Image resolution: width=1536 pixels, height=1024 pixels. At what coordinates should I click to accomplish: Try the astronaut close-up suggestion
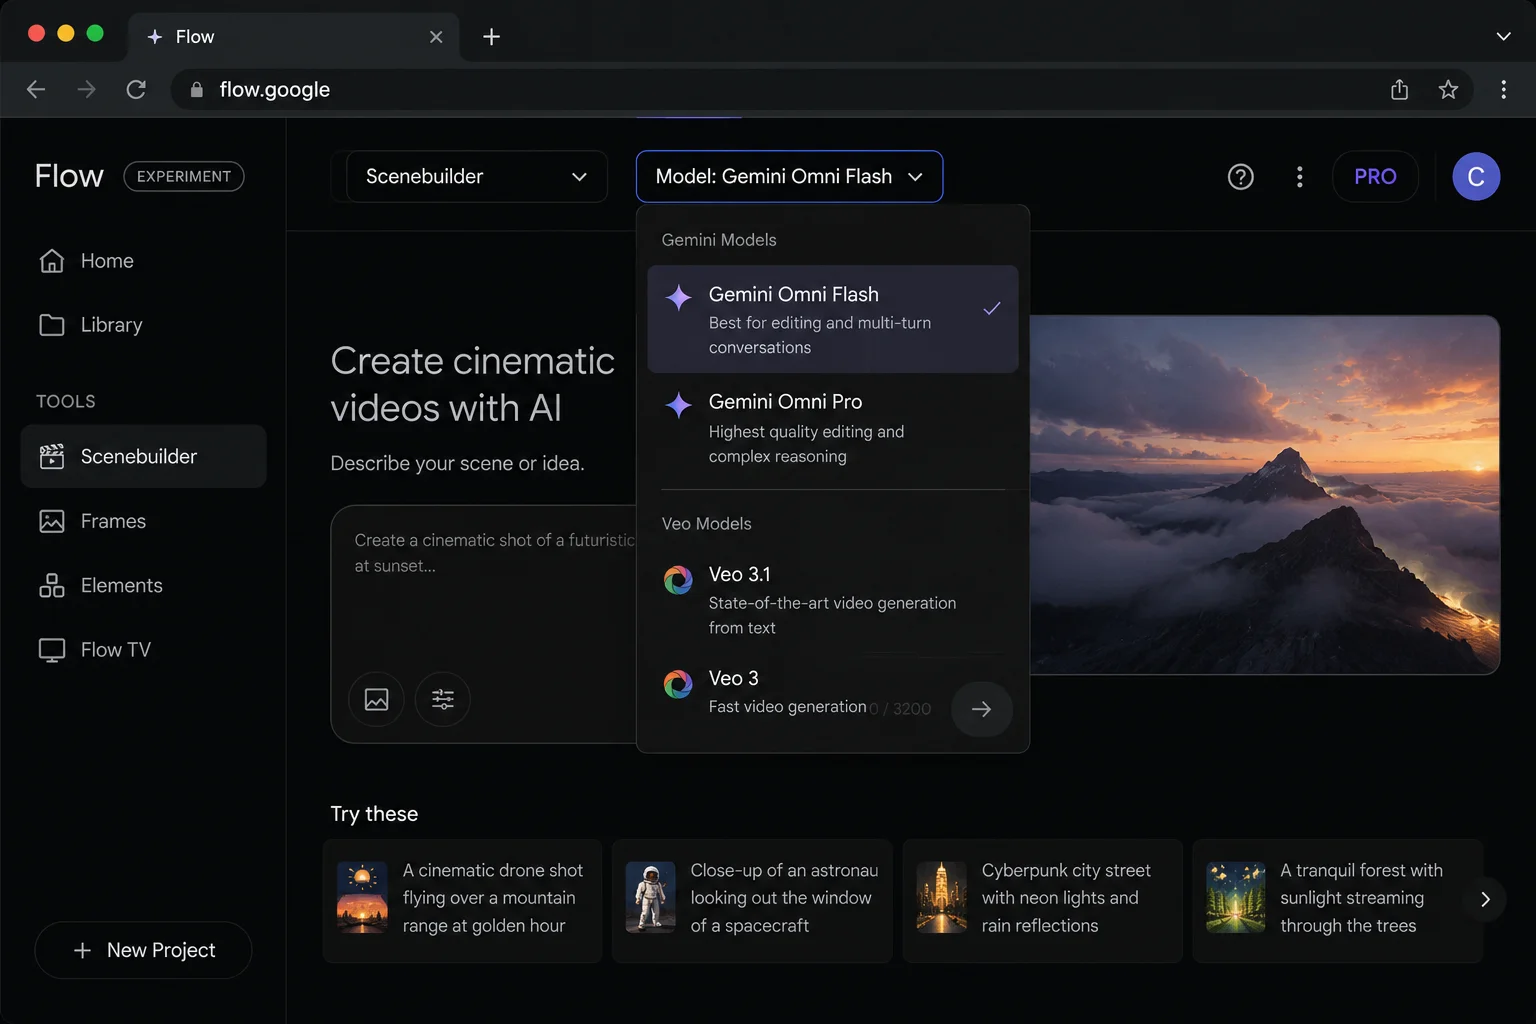tap(752, 899)
